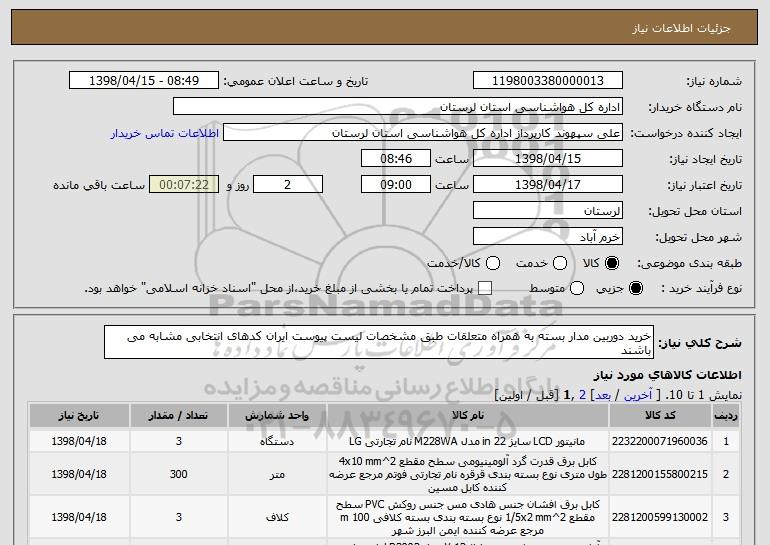Image resolution: width=770 pixels, height=545 pixels.
Task: Select the خدمت radio button
Action: (x=560, y=264)
